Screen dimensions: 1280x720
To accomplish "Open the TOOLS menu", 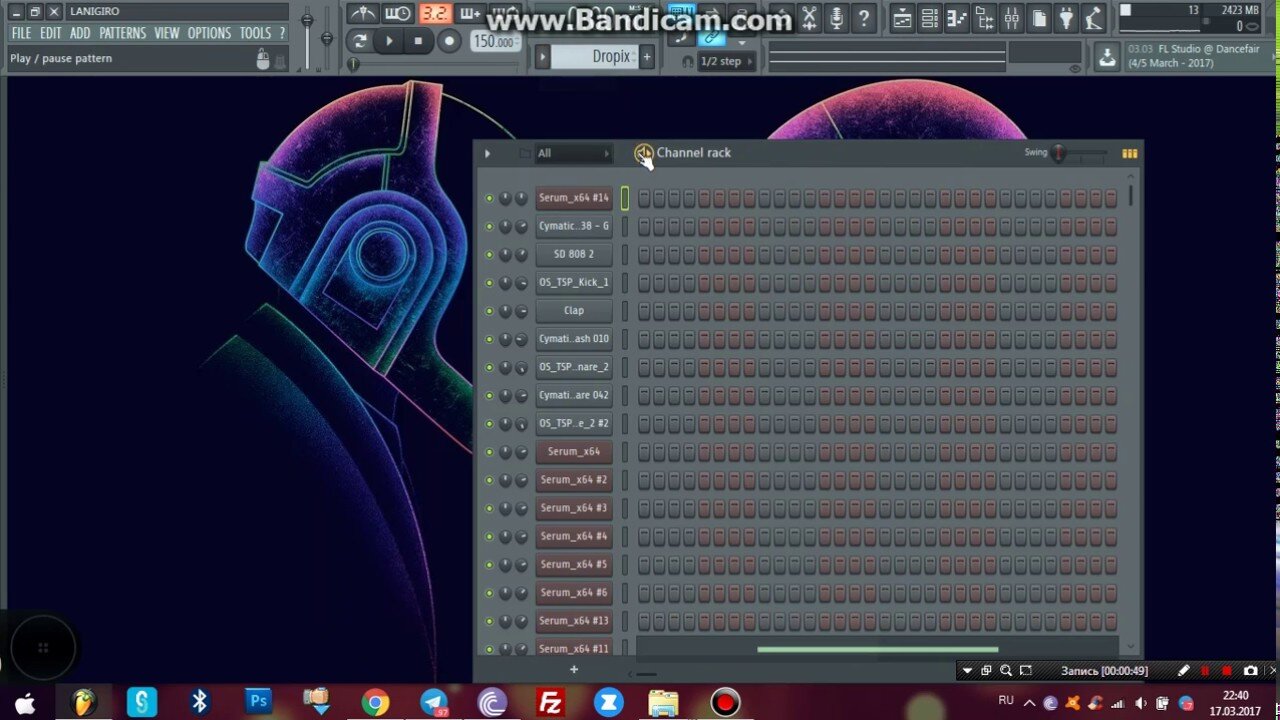I will pos(255,33).
